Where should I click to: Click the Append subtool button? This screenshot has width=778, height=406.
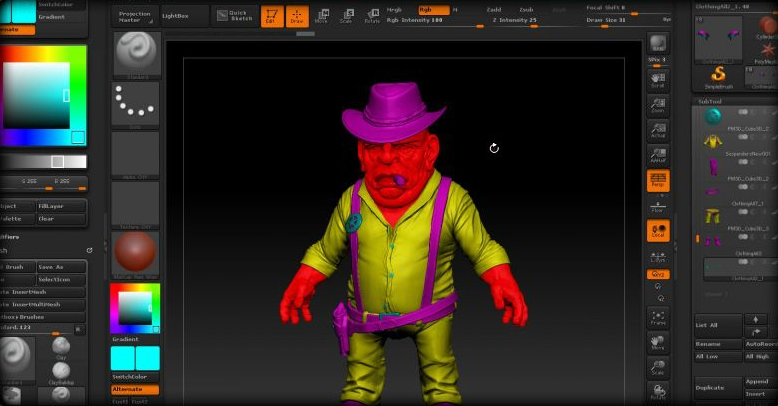[x=761, y=382]
